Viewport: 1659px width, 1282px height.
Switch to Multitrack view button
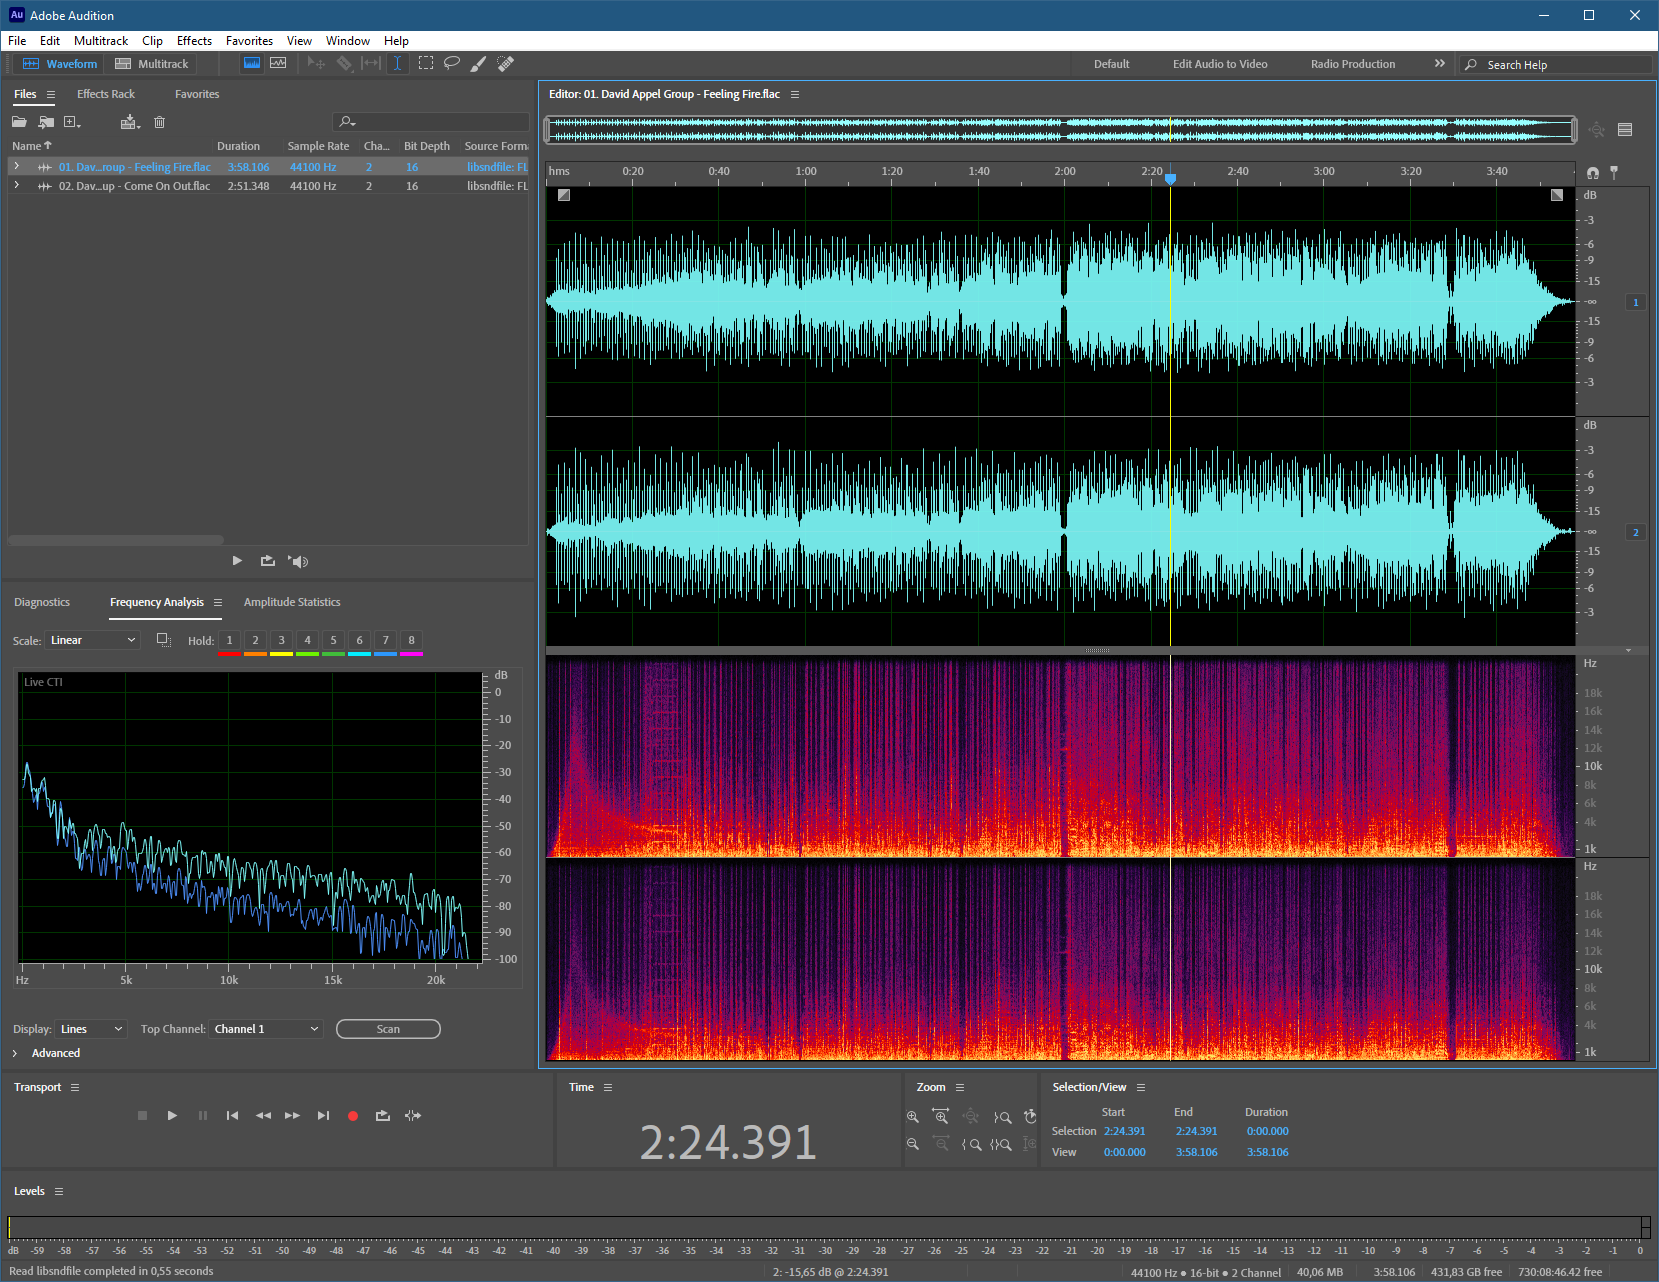pyautogui.click(x=151, y=63)
